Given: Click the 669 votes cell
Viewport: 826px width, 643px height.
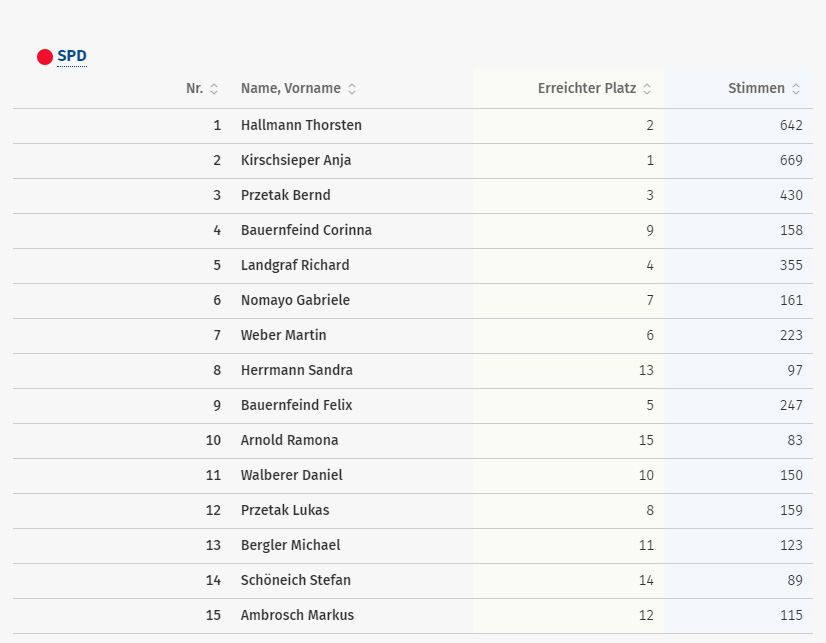Looking at the screenshot, I should click(x=791, y=161).
